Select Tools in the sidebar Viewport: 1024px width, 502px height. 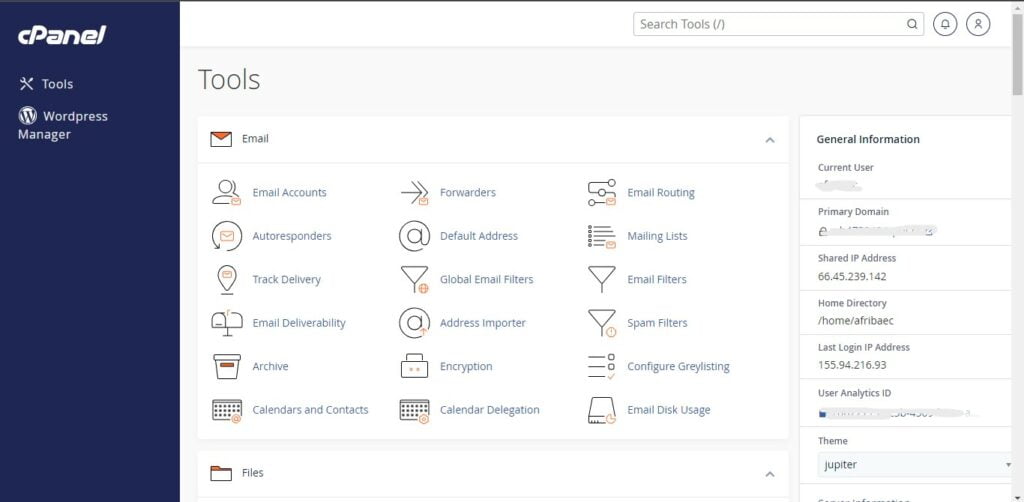pos(46,84)
